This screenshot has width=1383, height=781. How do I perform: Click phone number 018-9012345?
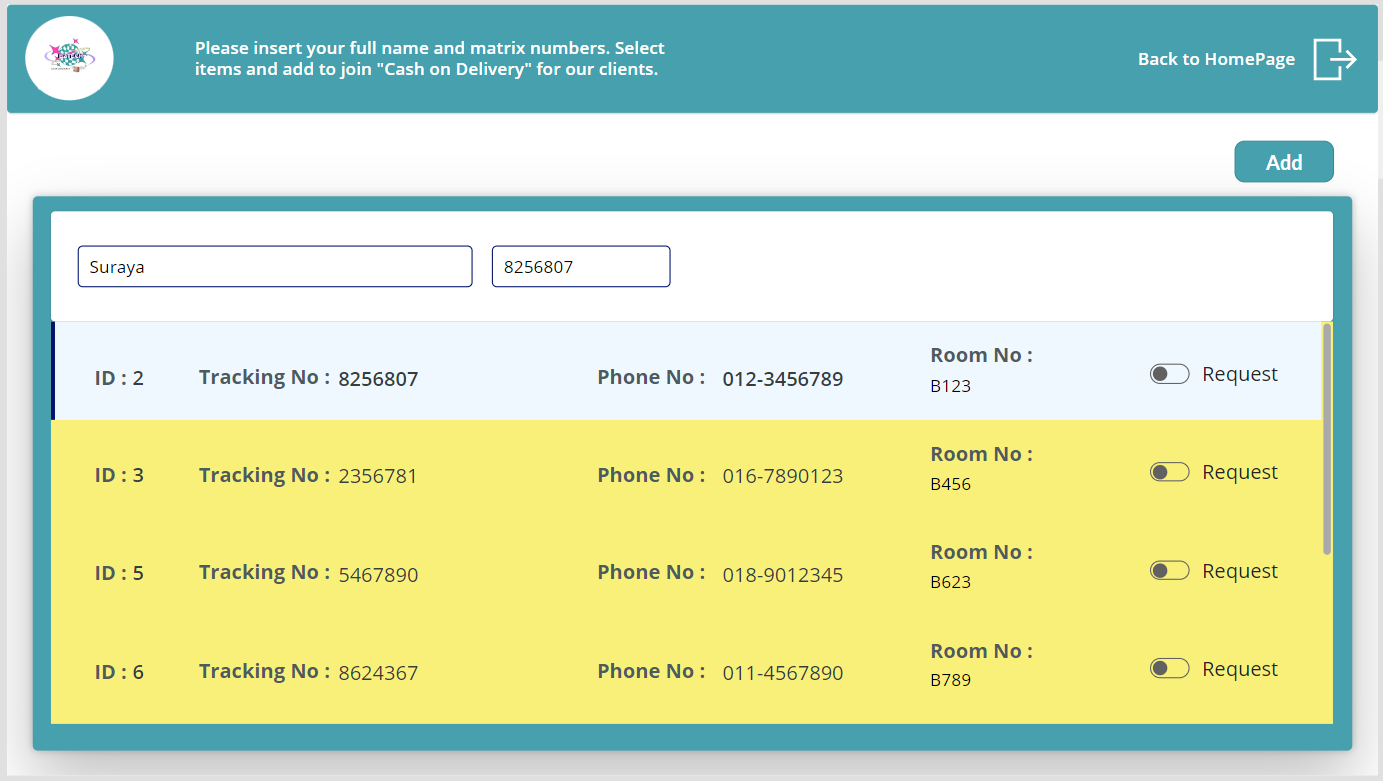(x=782, y=575)
